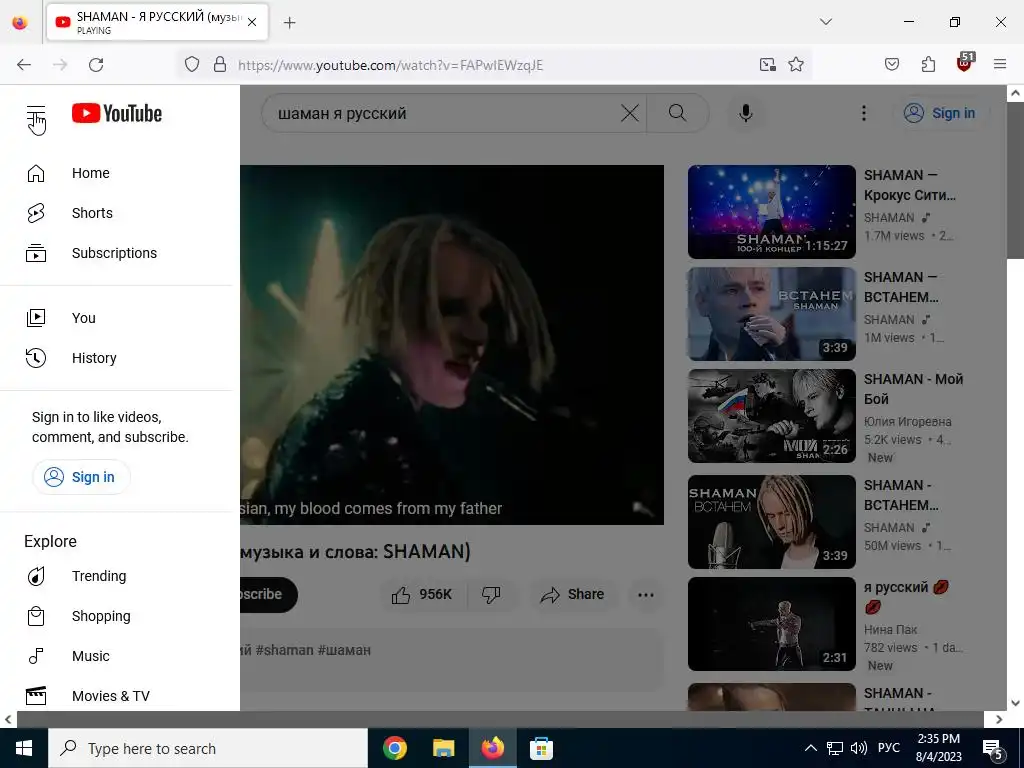Image resolution: width=1024 pixels, height=768 pixels.
Task: Open the 1M views ВСТАНЕМ video thumbnail
Action: coord(771,313)
